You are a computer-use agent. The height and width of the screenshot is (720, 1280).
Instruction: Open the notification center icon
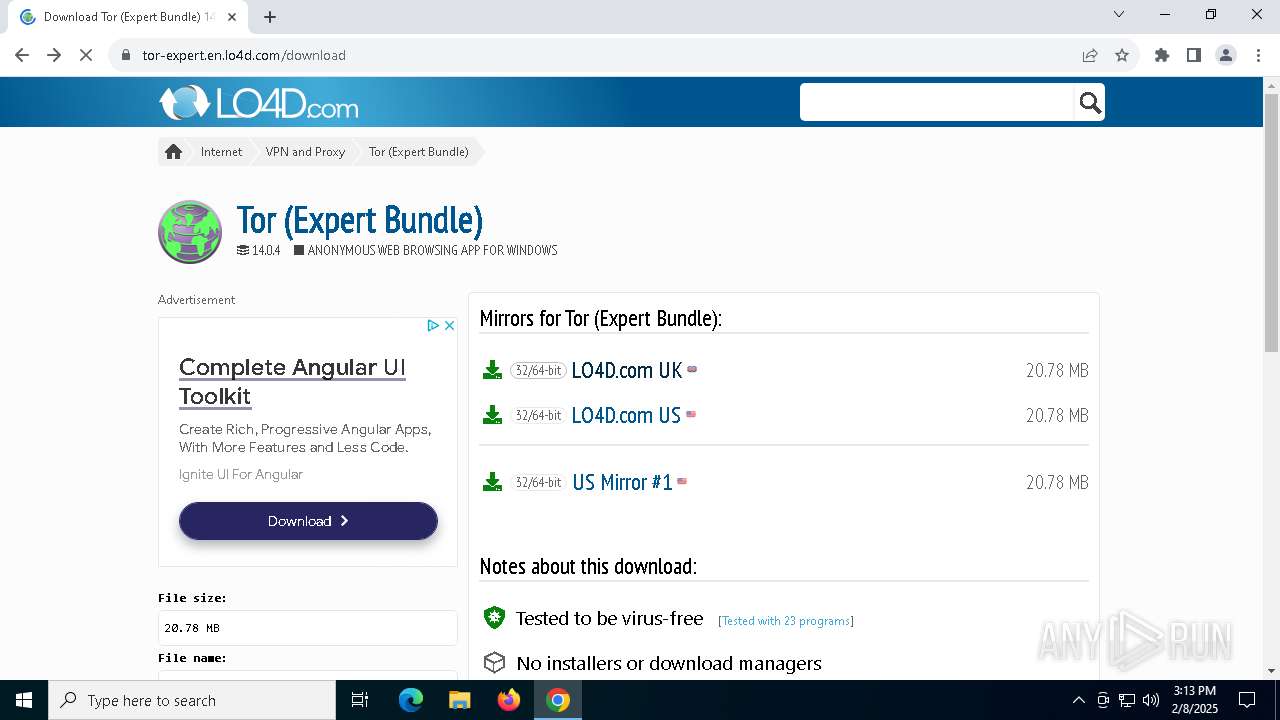[x=1247, y=700]
